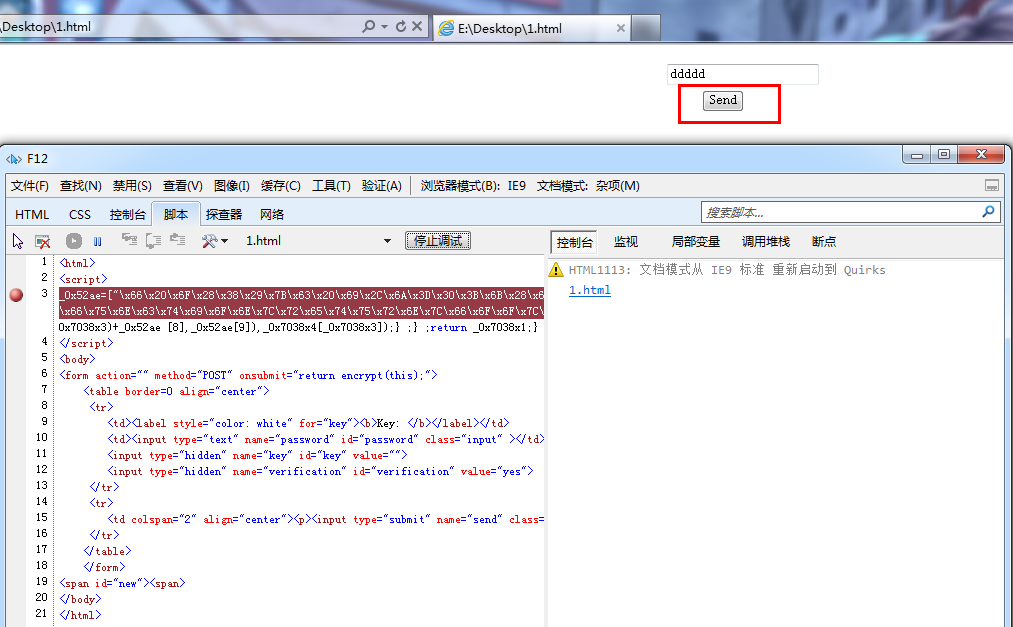Open the 缓存(C) menu
1013x627 pixels.
coord(280,186)
